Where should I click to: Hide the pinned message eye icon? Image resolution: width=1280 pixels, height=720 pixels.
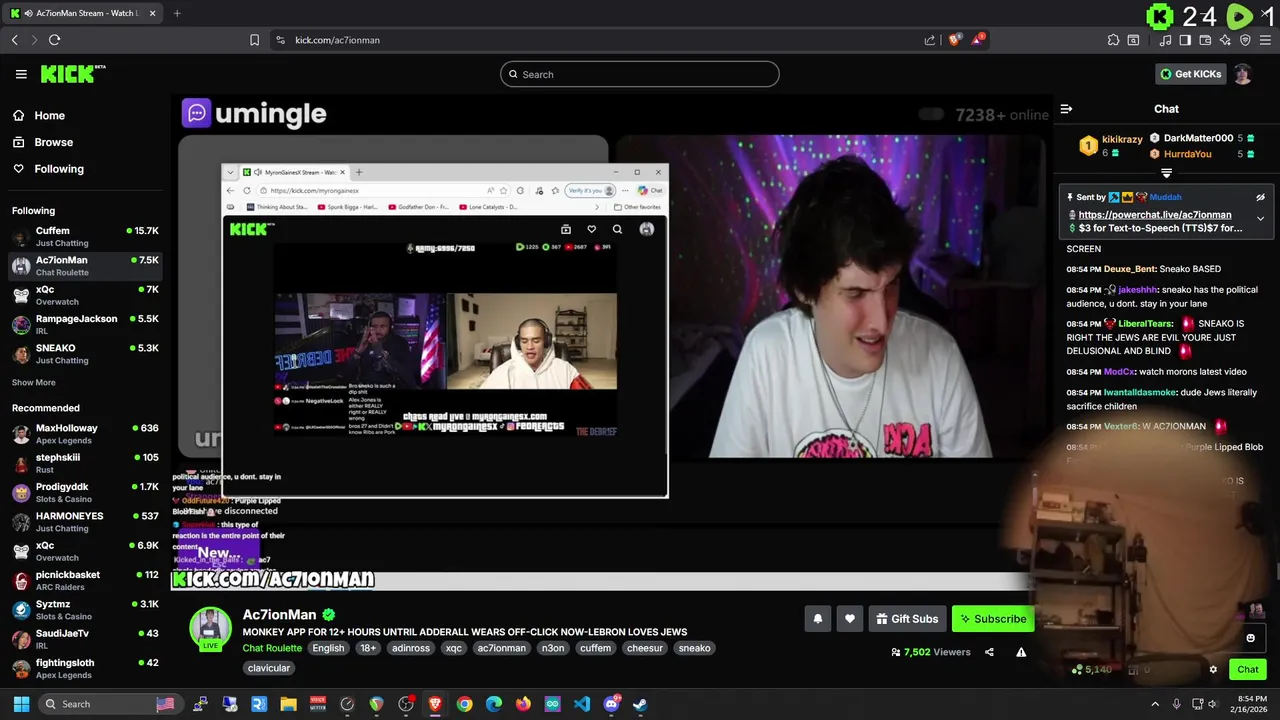pyautogui.click(x=1260, y=197)
